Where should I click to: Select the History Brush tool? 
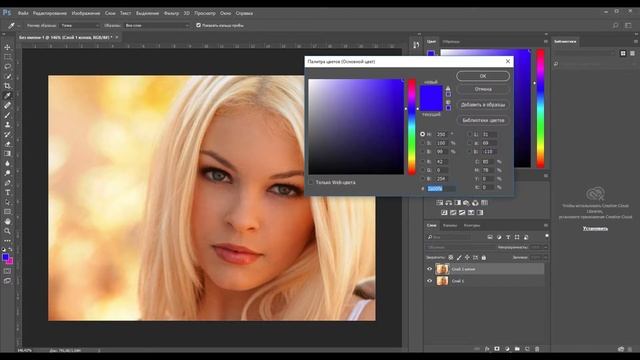point(7,134)
